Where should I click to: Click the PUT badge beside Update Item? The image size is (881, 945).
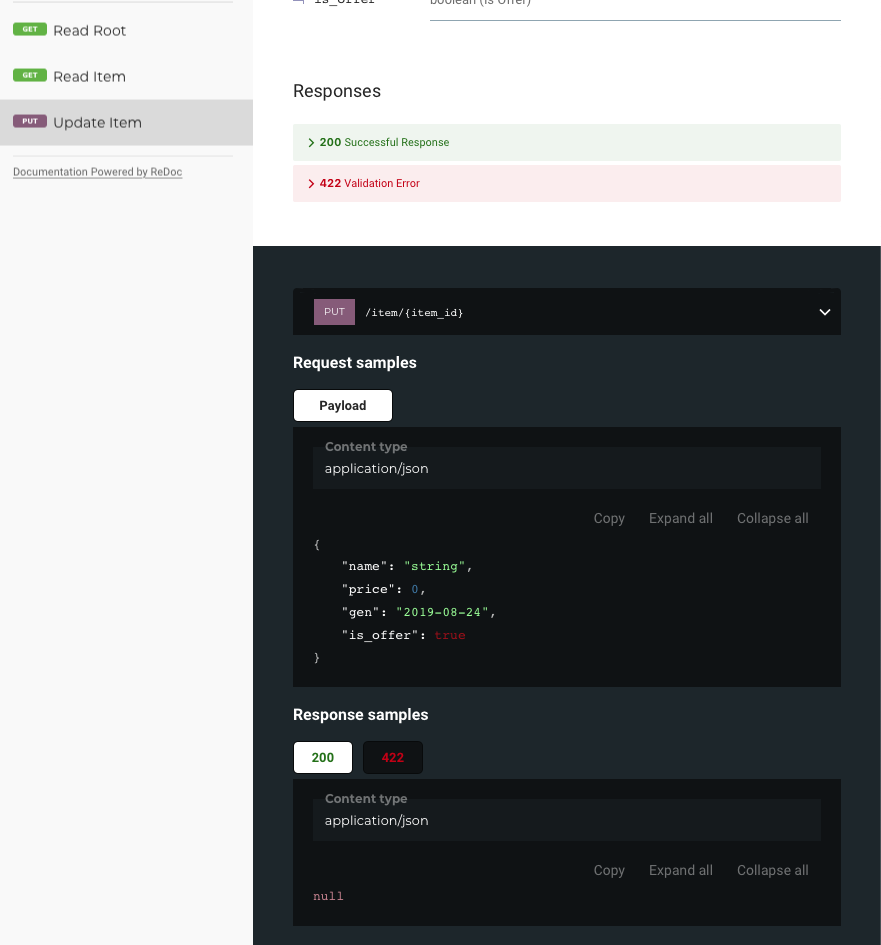(x=30, y=121)
